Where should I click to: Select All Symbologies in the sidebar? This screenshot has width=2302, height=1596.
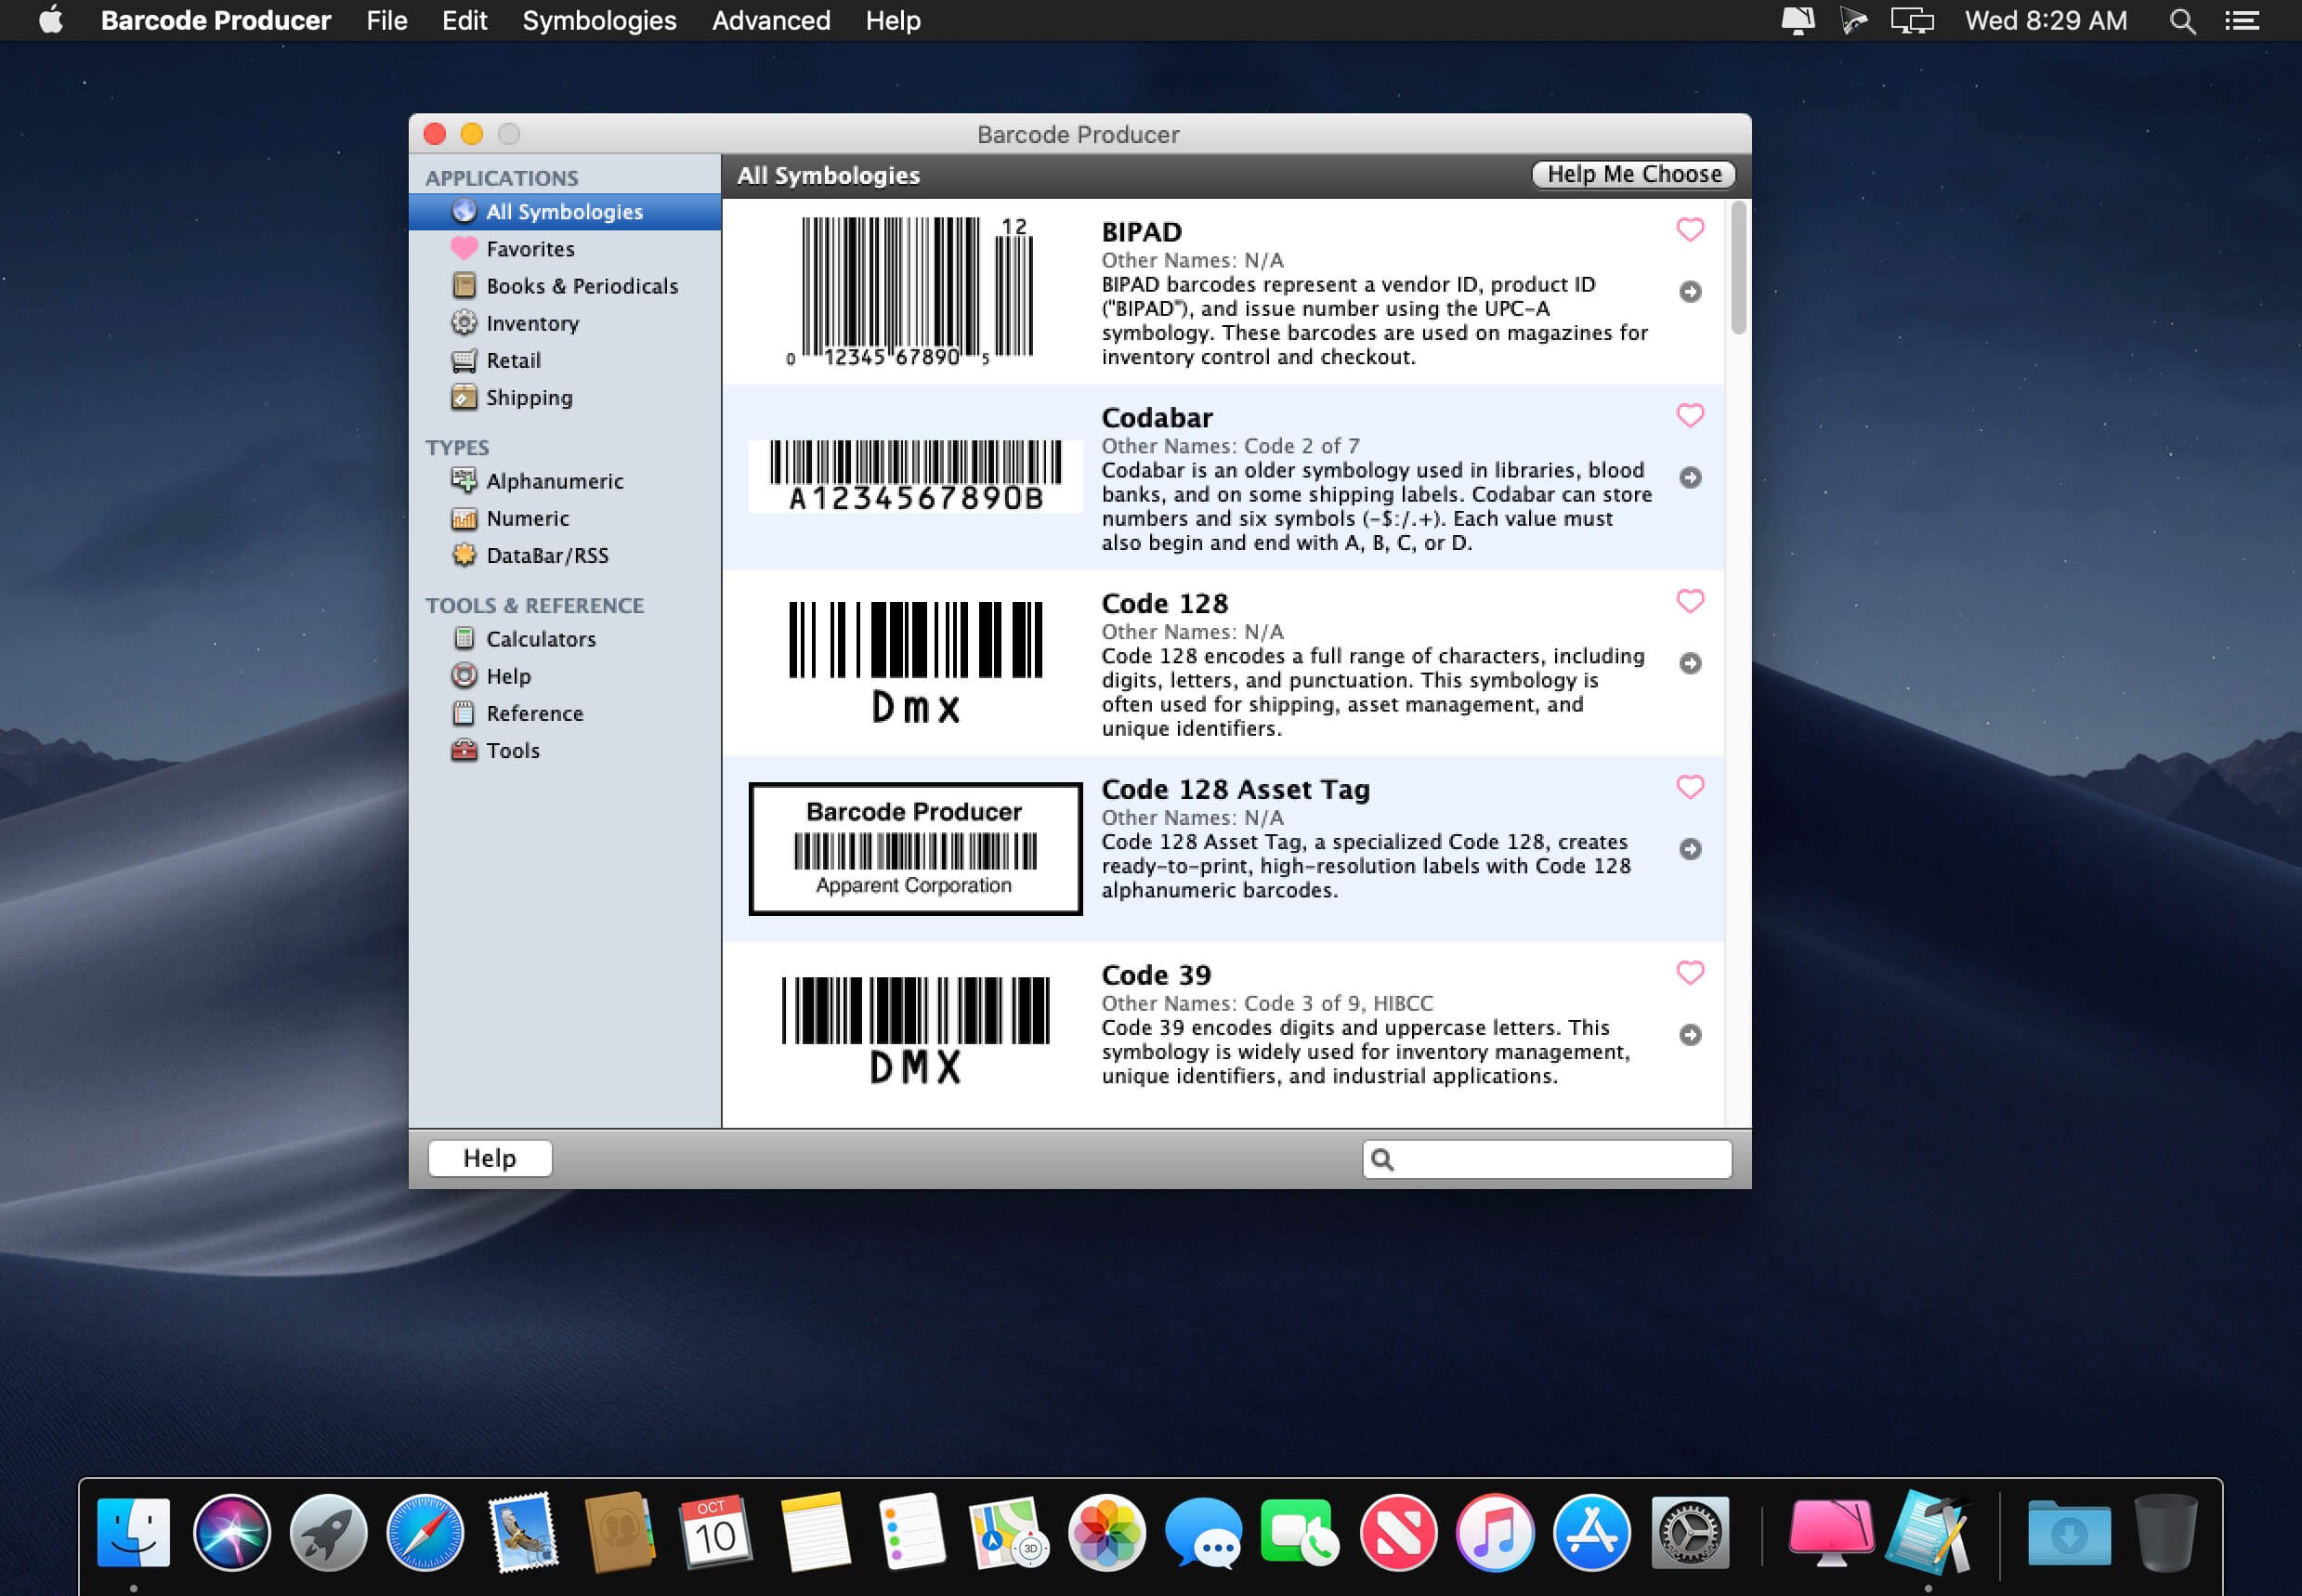(564, 211)
